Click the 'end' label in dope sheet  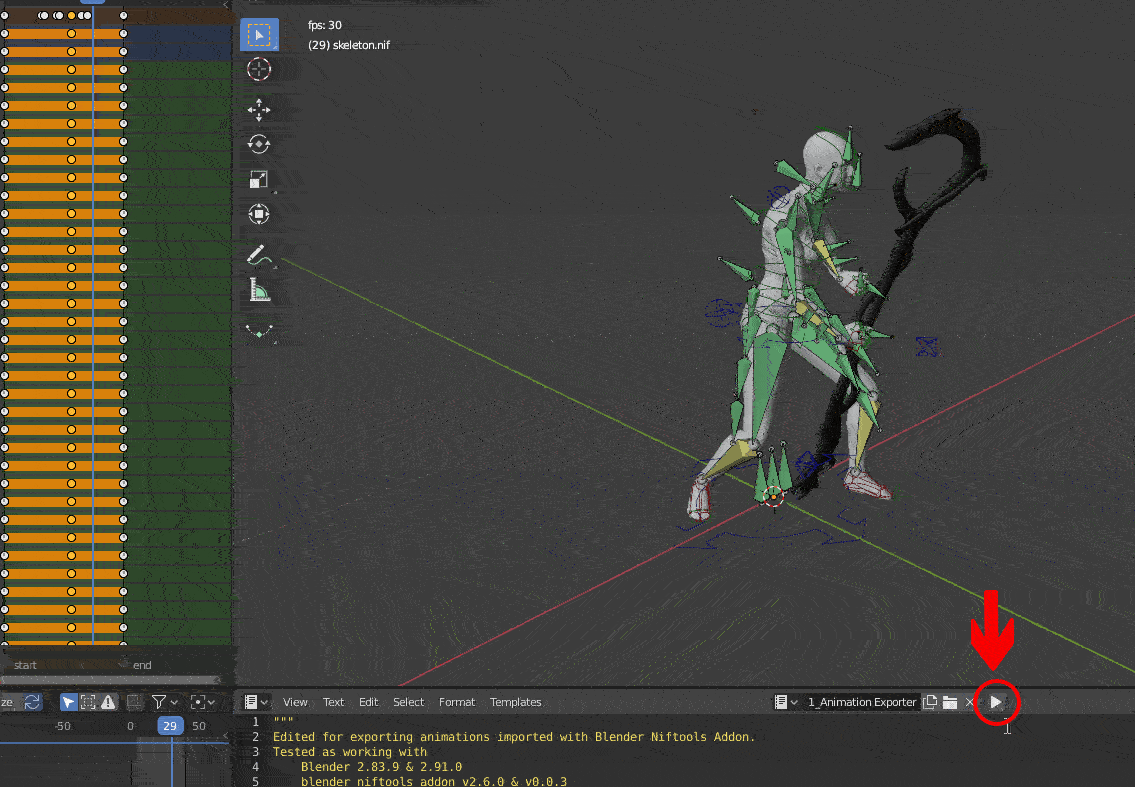pyautogui.click(x=142, y=665)
